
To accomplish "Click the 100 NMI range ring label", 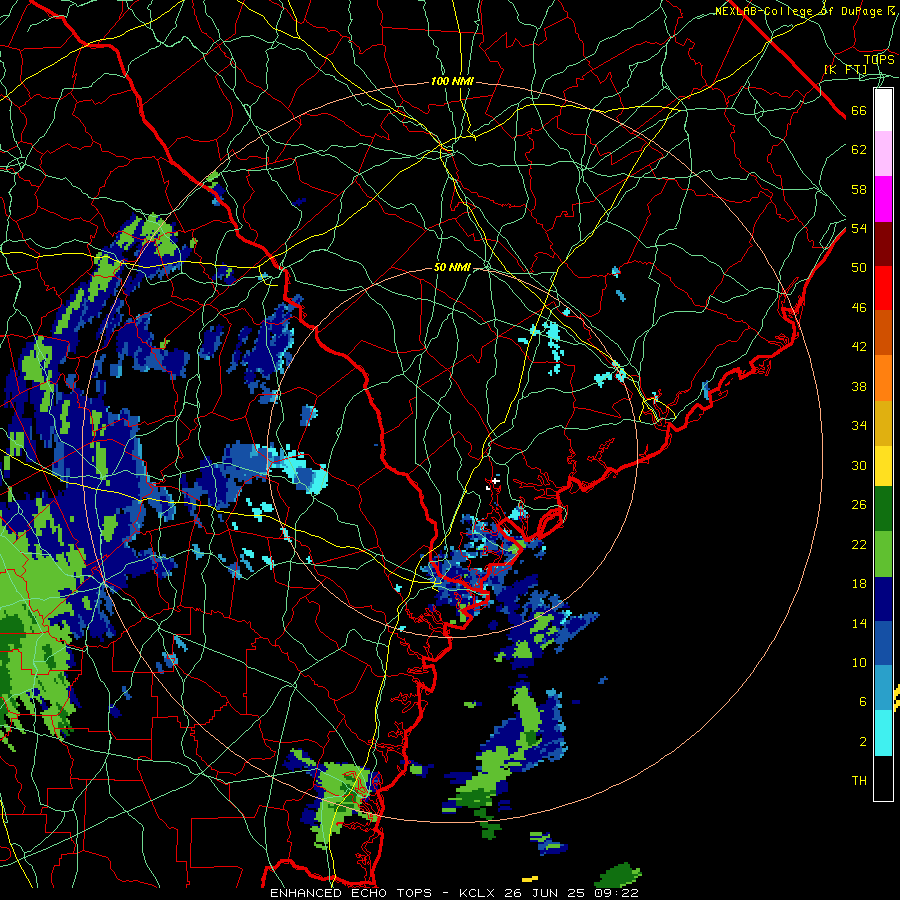I will (452, 82).
